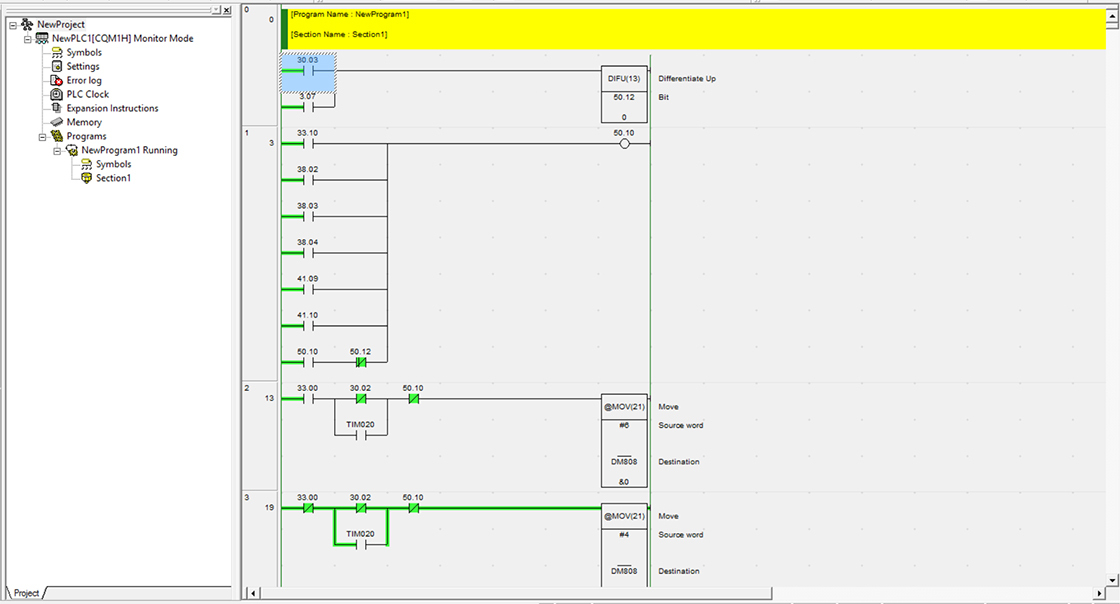The height and width of the screenshot is (604, 1120).
Task: Select the Memory chip icon
Action: 57,122
